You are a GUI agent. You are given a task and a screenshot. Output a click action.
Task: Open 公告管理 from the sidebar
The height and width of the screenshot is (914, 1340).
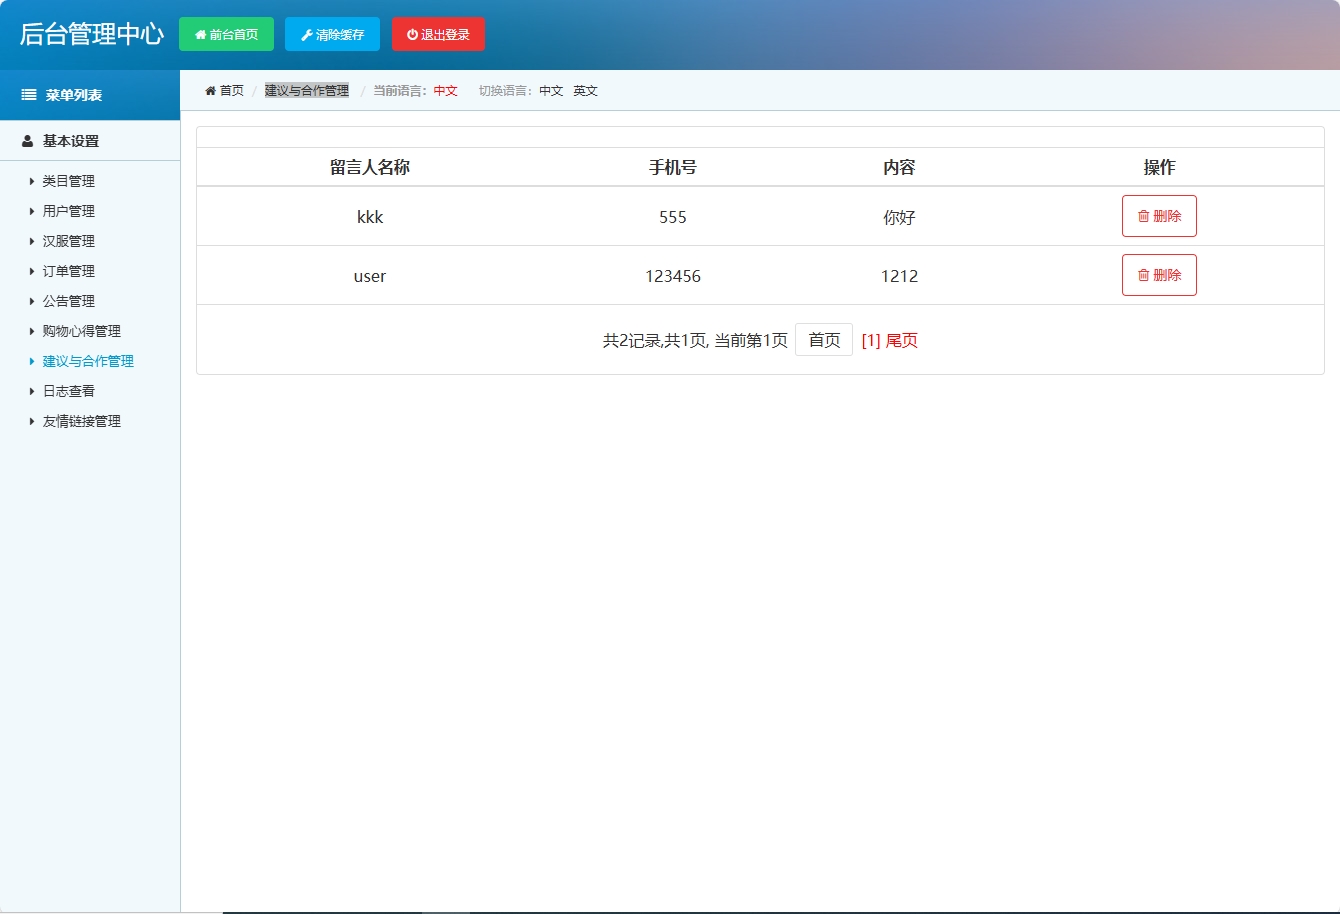(x=67, y=301)
